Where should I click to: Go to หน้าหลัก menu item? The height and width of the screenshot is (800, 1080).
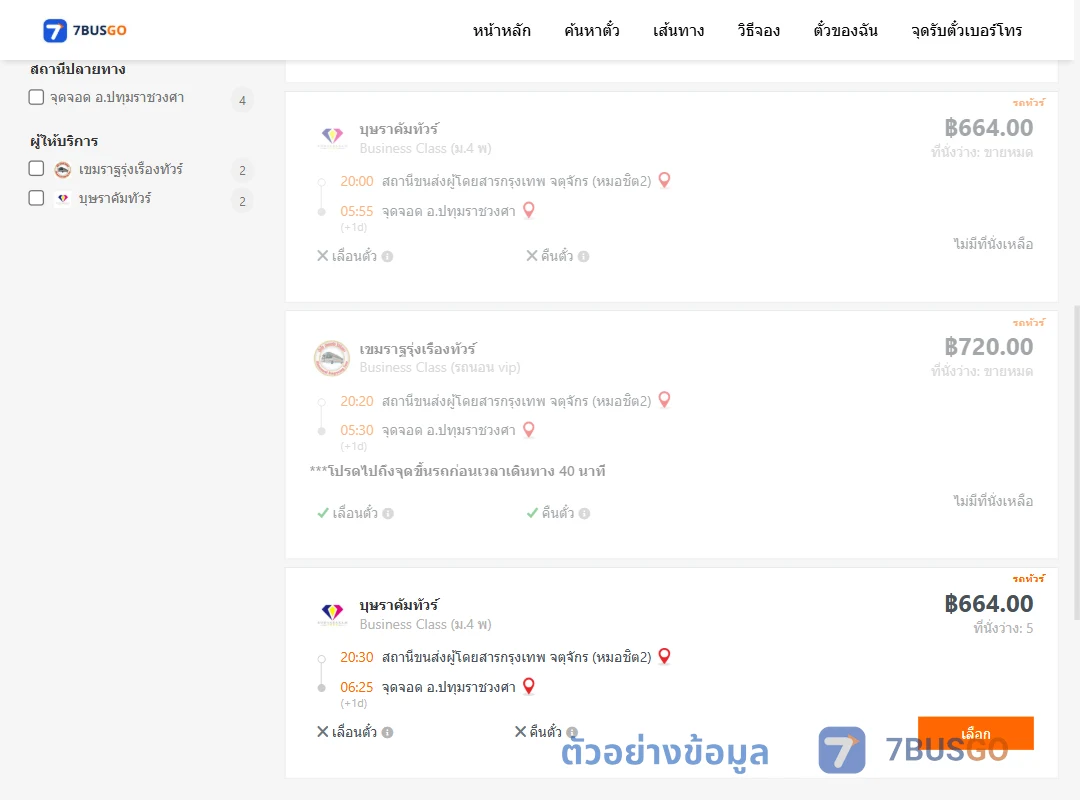point(501,30)
